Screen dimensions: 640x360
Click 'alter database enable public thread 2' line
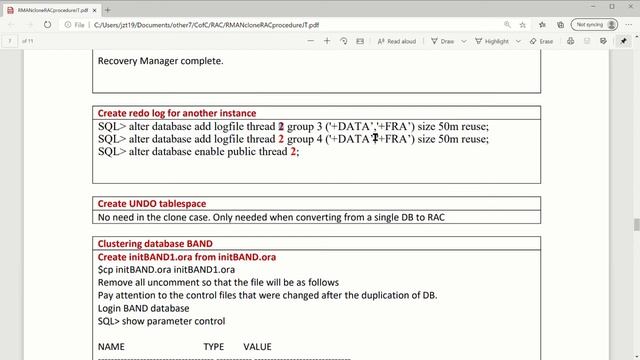[x=198, y=151]
